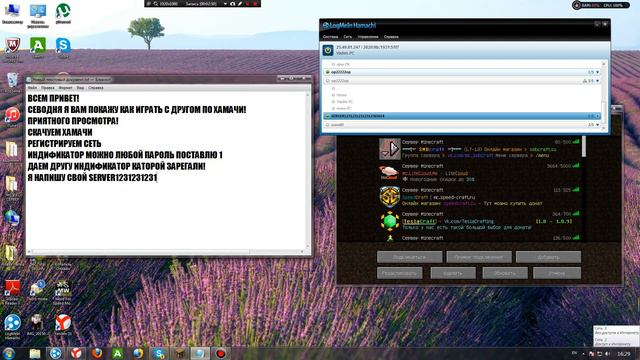Viewport: 640px width, 360px height.
Task: Toggle the selected SERVER network status icon
Action: tap(327, 116)
